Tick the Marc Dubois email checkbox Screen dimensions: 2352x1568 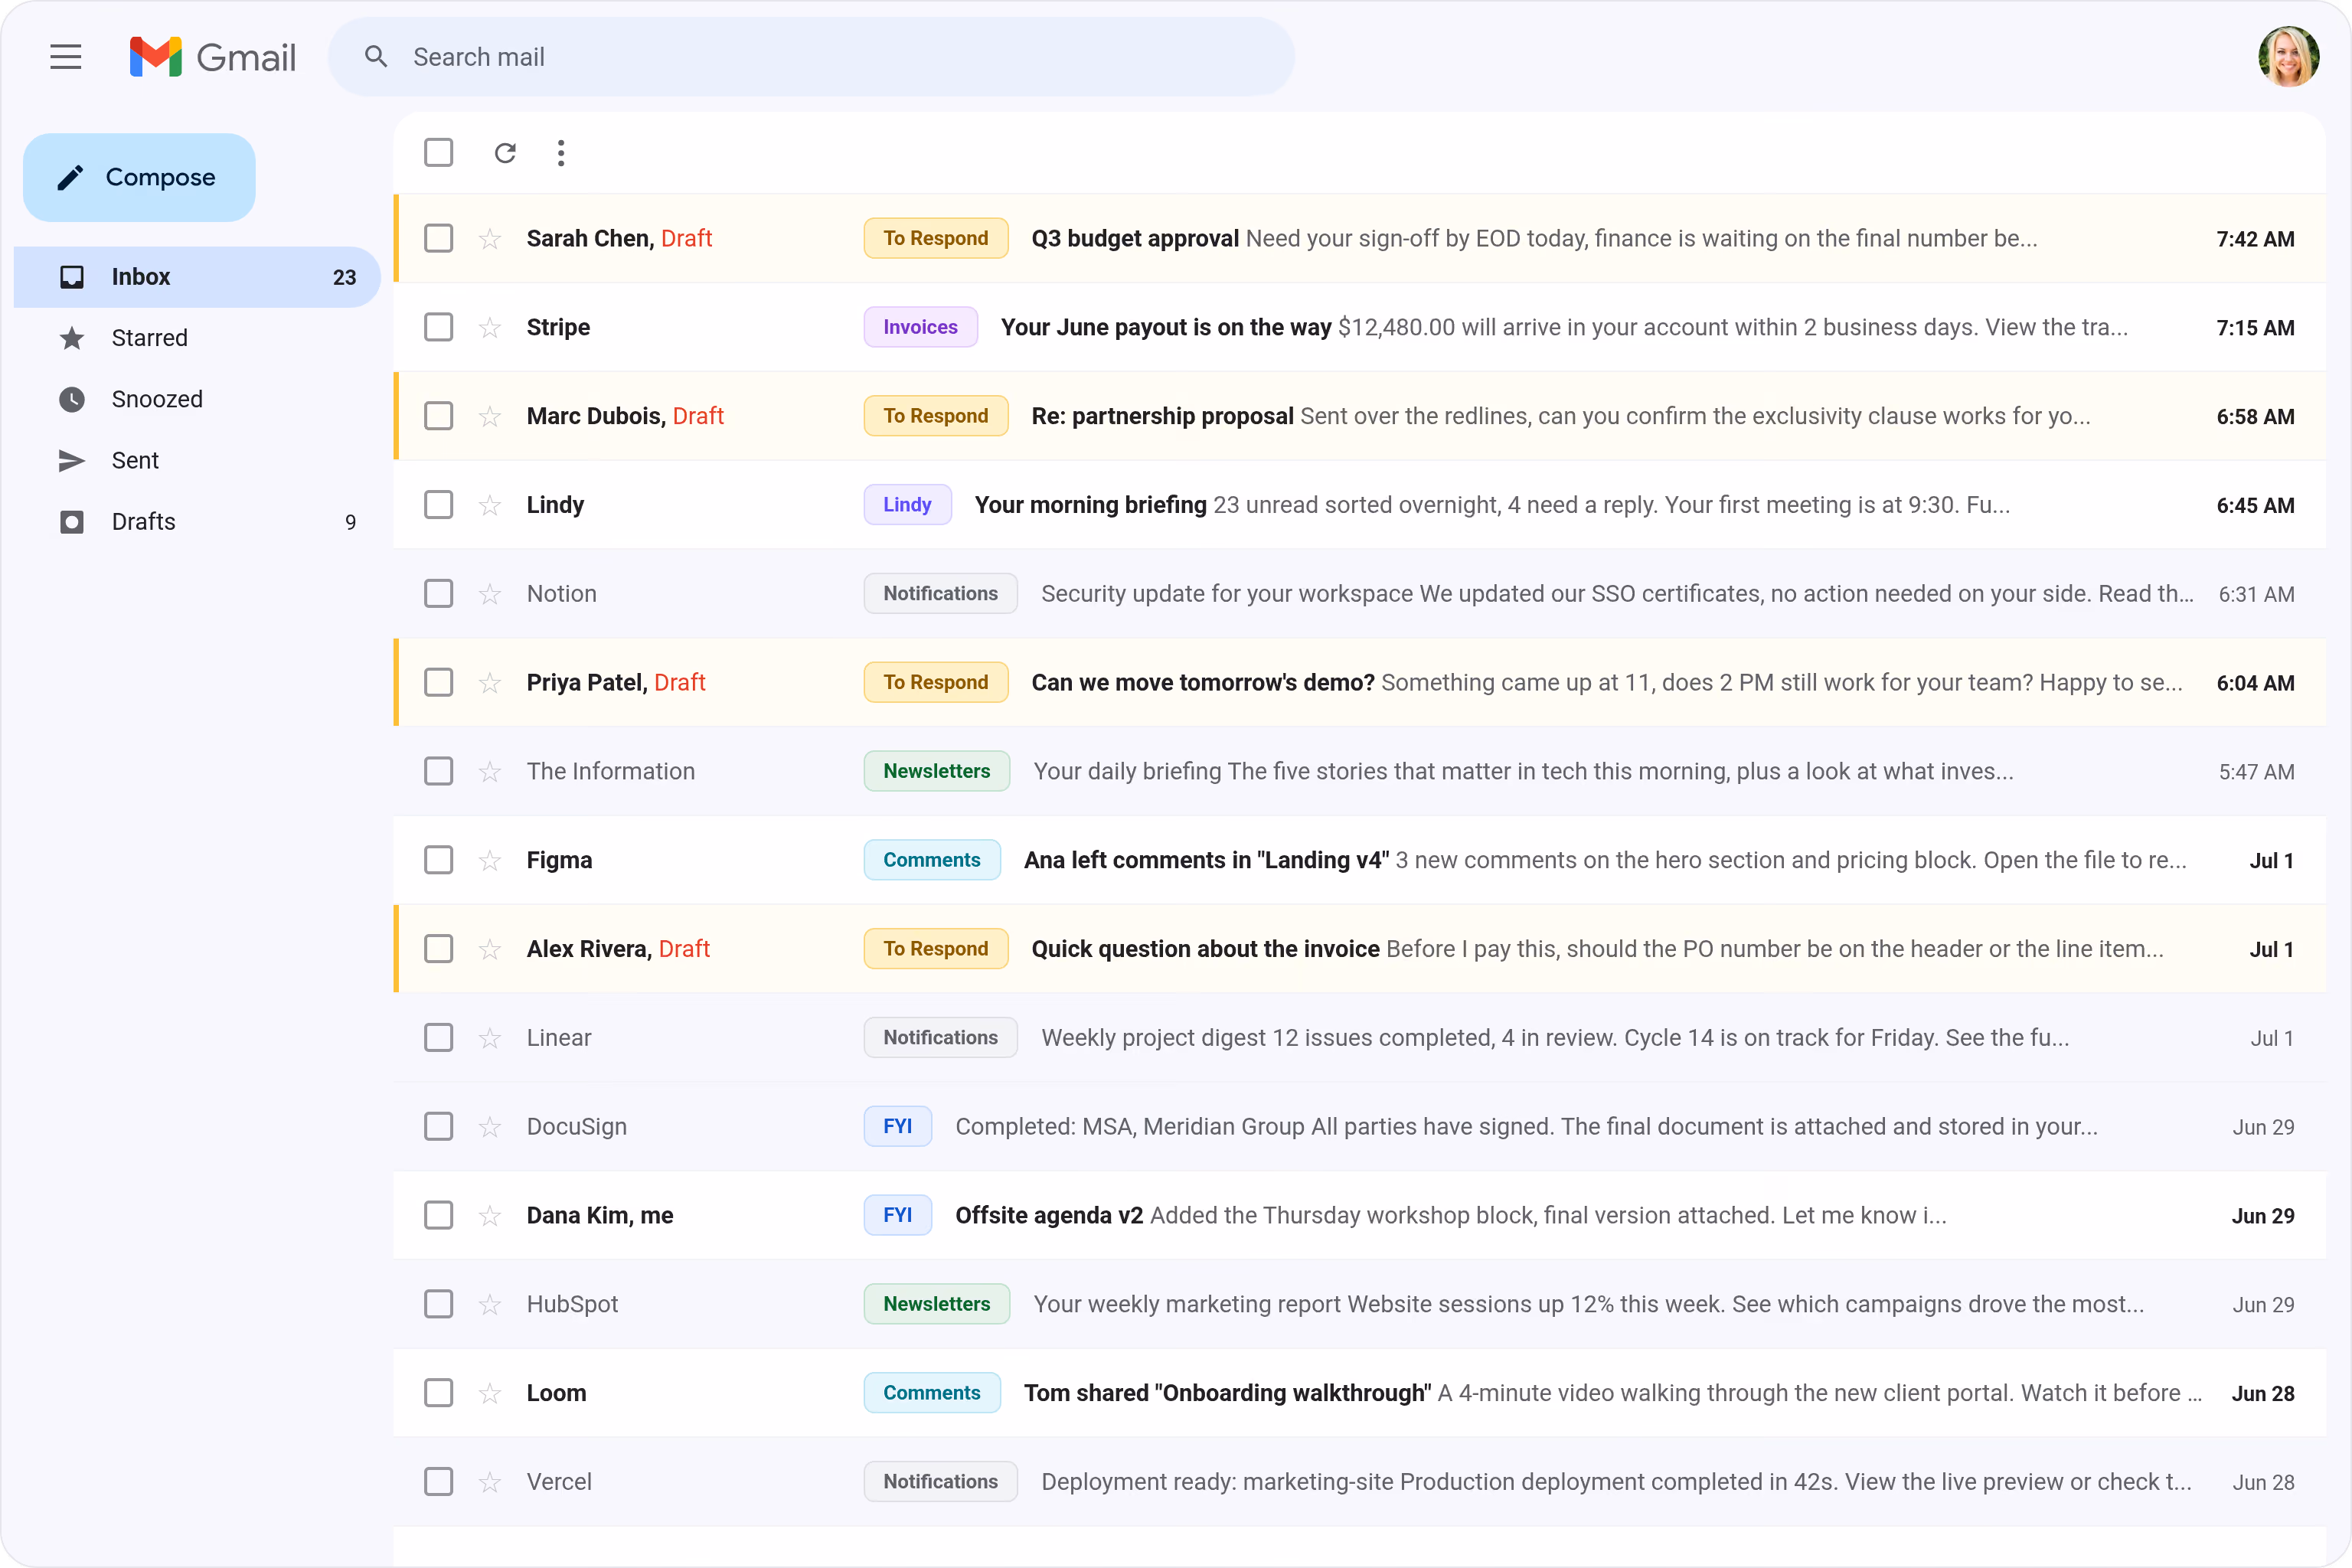pyautogui.click(x=438, y=416)
